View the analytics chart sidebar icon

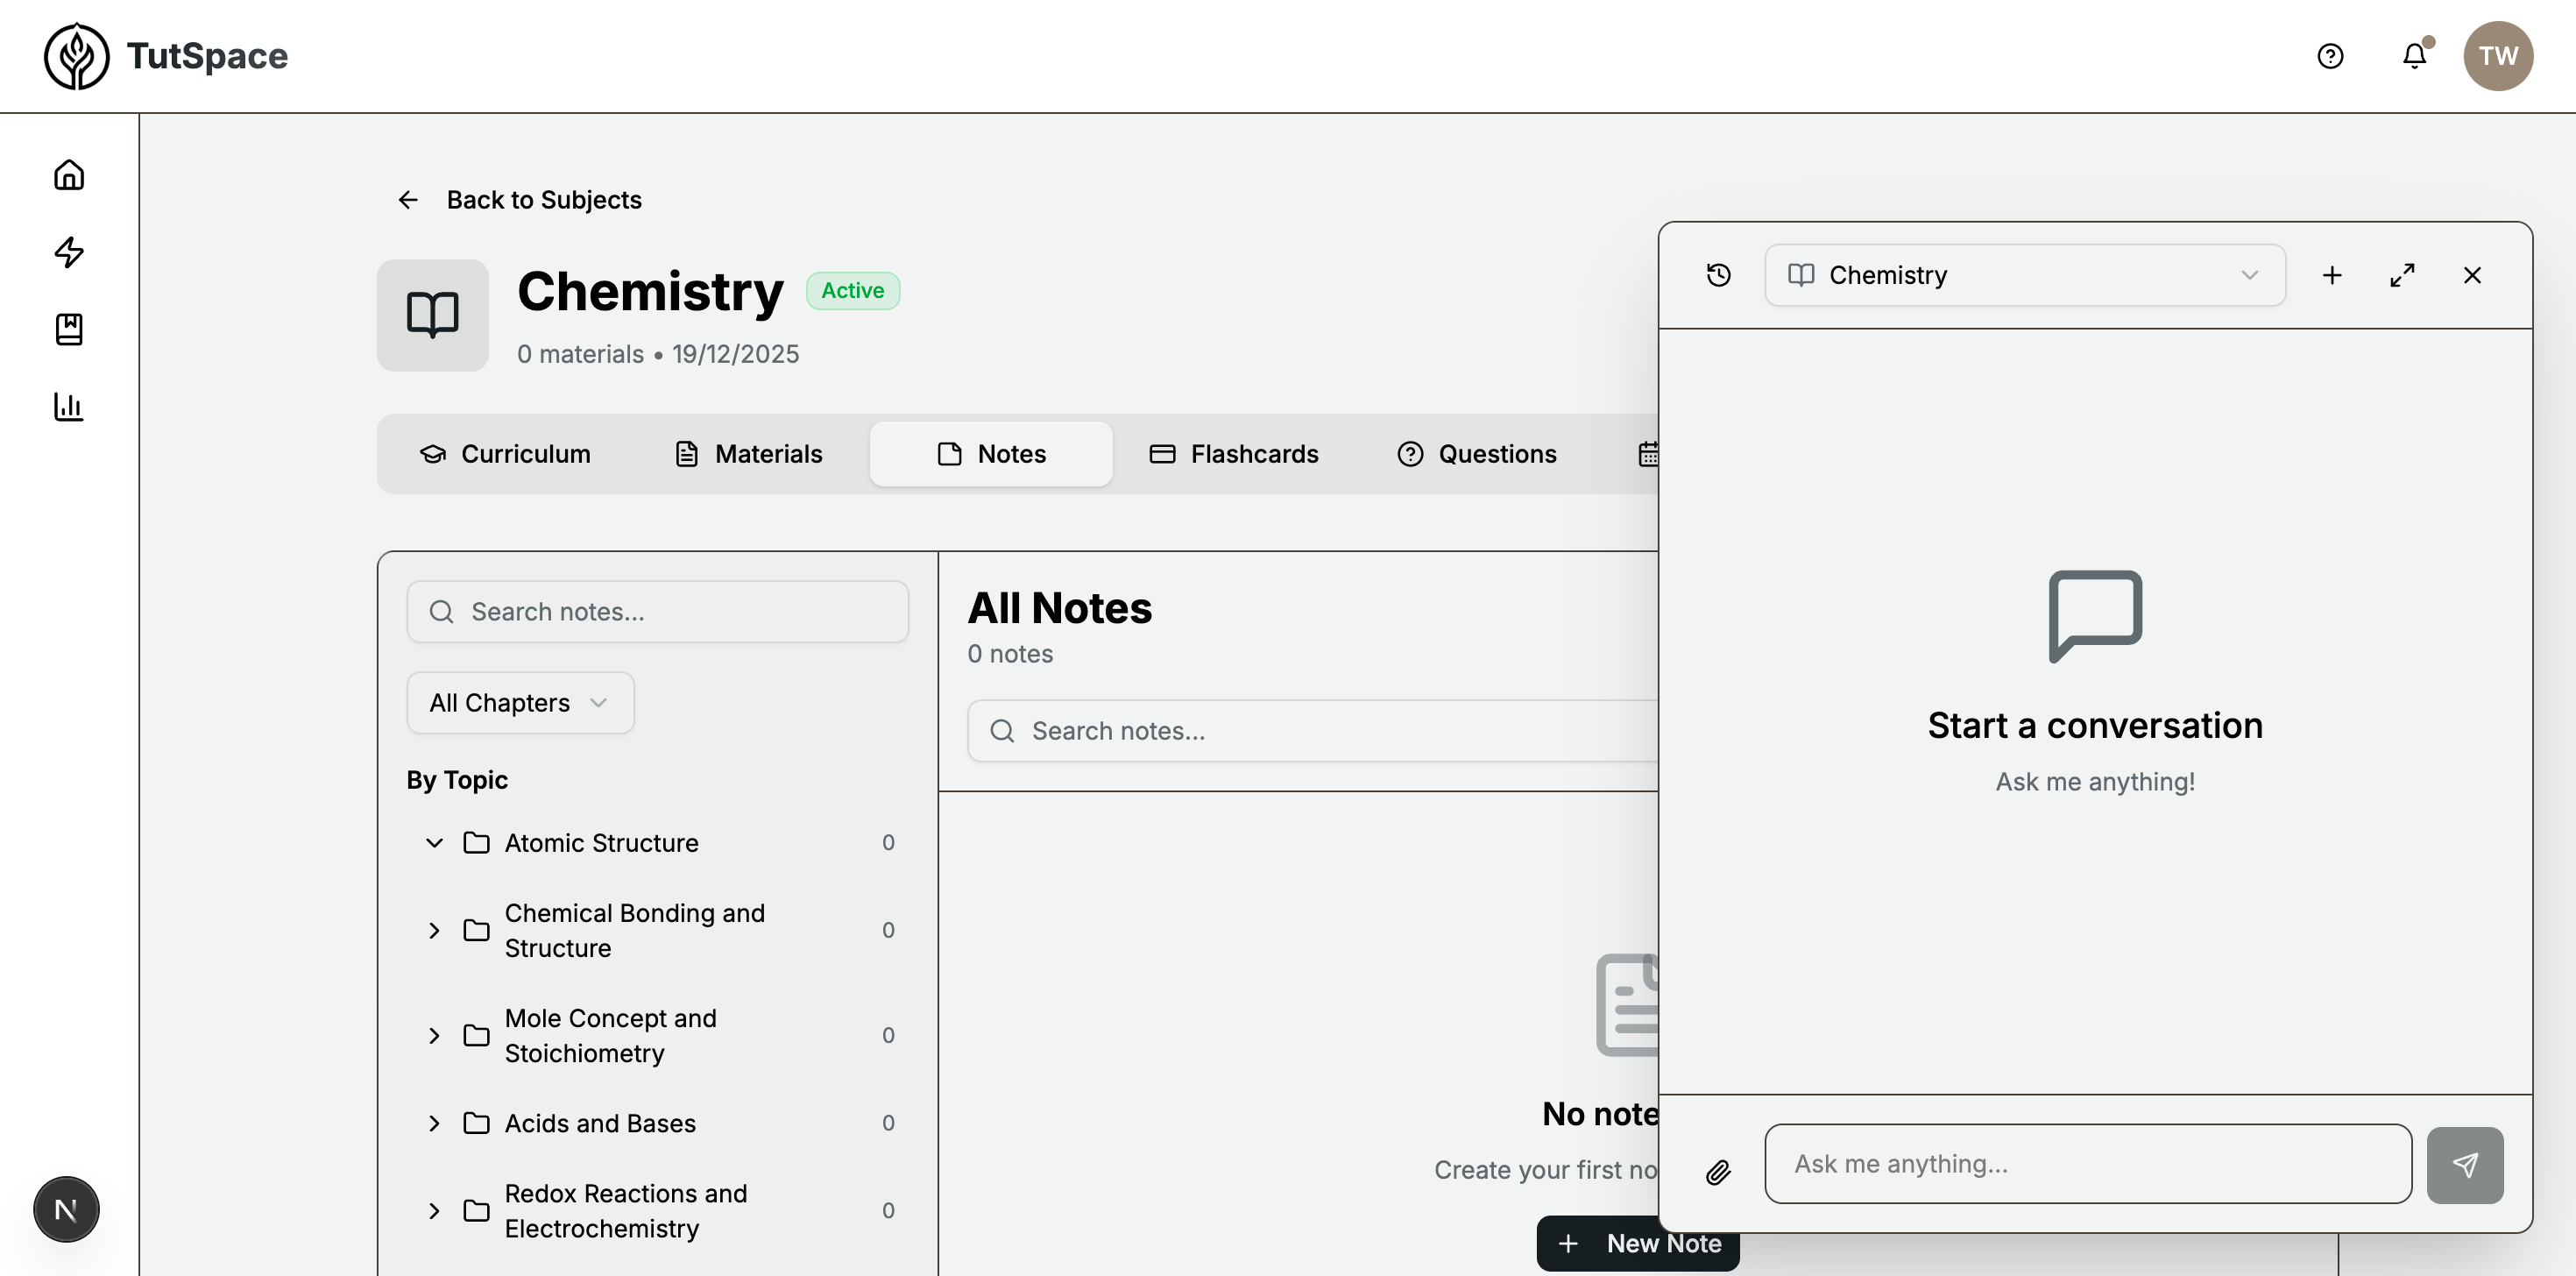68,407
